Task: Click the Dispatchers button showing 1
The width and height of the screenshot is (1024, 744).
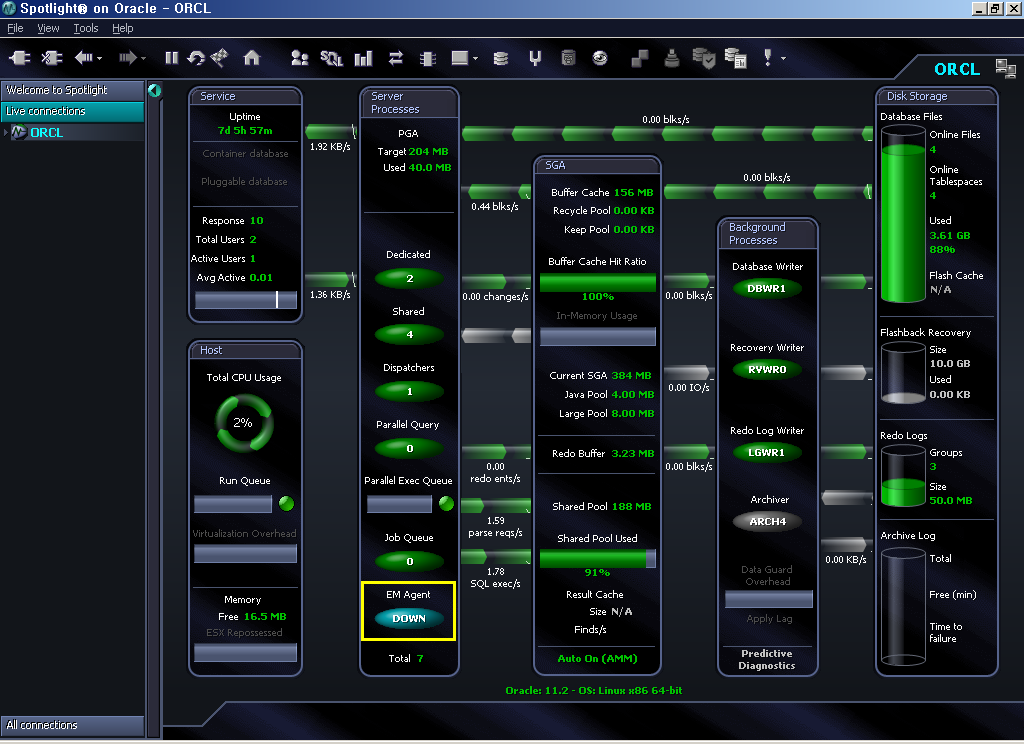Action: tap(409, 391)
